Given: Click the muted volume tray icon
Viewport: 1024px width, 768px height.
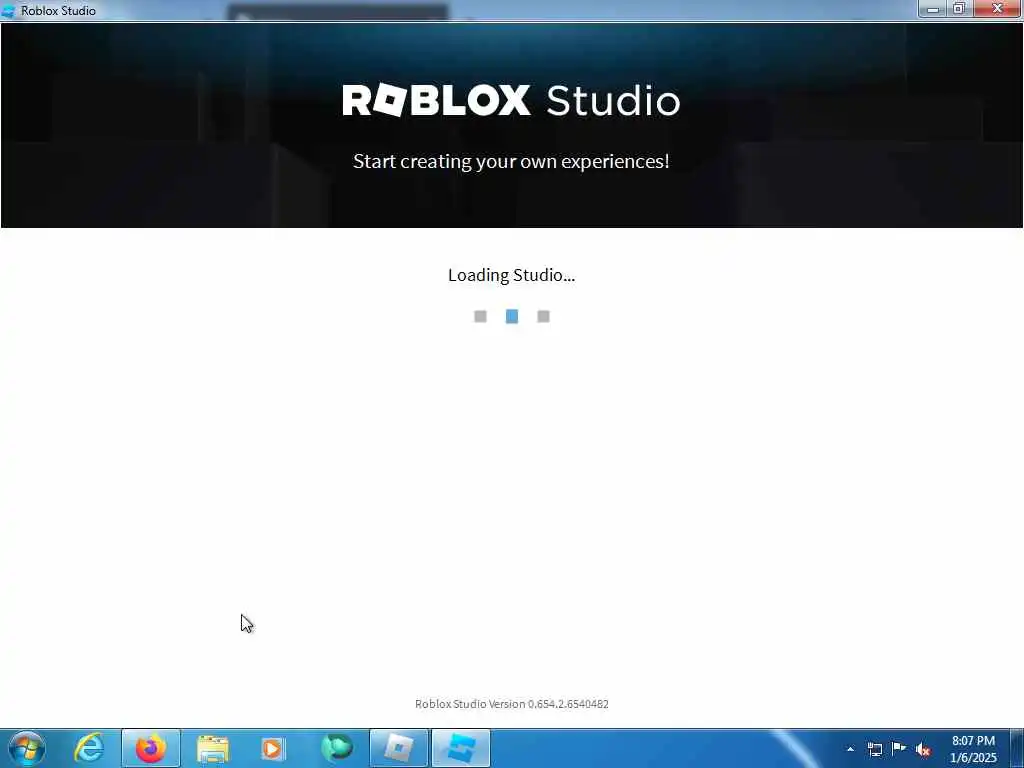Looking at the screenshot, I should [923, 750].
